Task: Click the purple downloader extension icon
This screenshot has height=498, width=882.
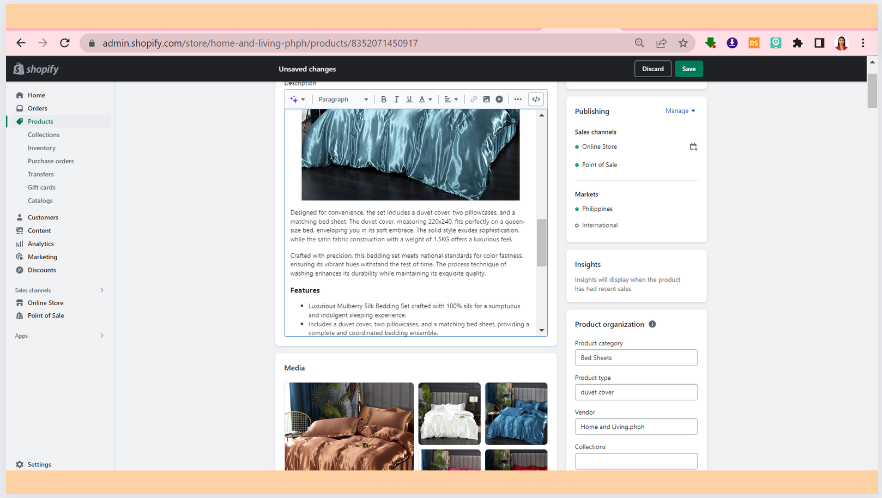Action: (732, 43)
